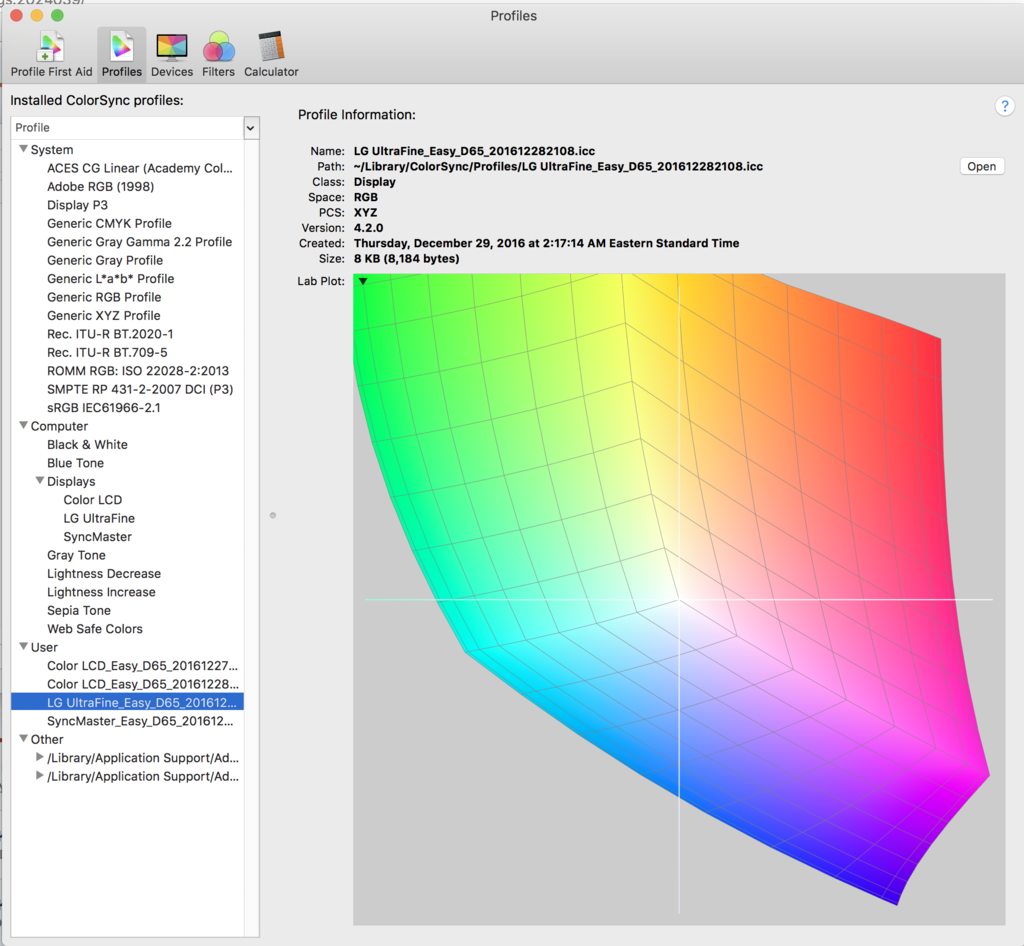Expand the first /Library/Application Support folder
The width and height of the screenshot is (1024, 946).
pyautogui.click(x=40, y=758)
